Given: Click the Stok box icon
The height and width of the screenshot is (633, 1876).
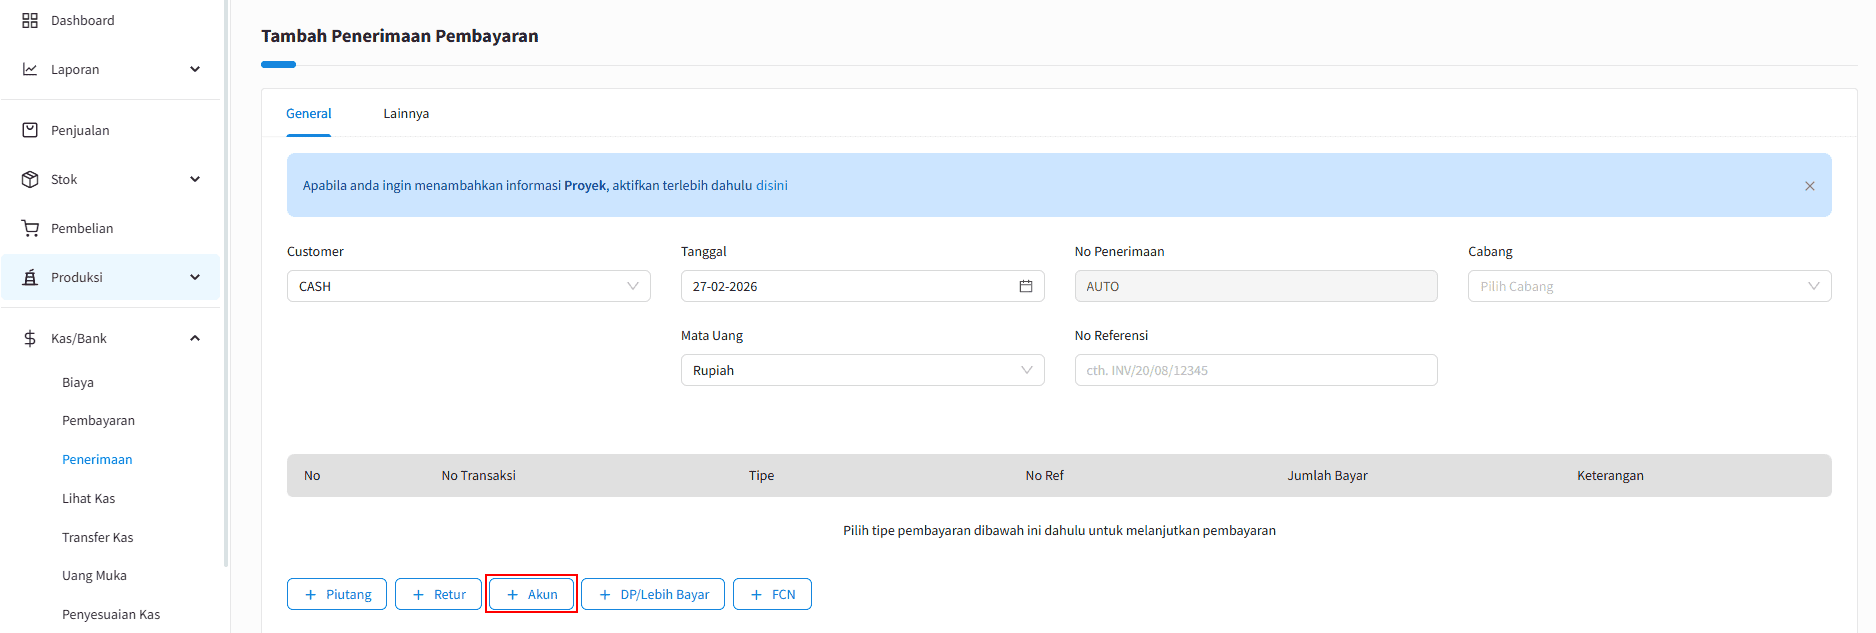Looking at the screenshot, I should 30,179.
